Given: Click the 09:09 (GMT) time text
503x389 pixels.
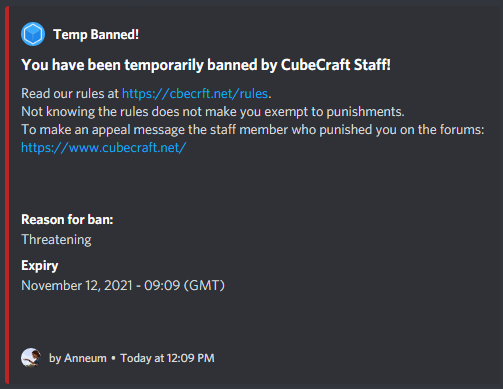Looking at the screenshot, I should point(184,286).
